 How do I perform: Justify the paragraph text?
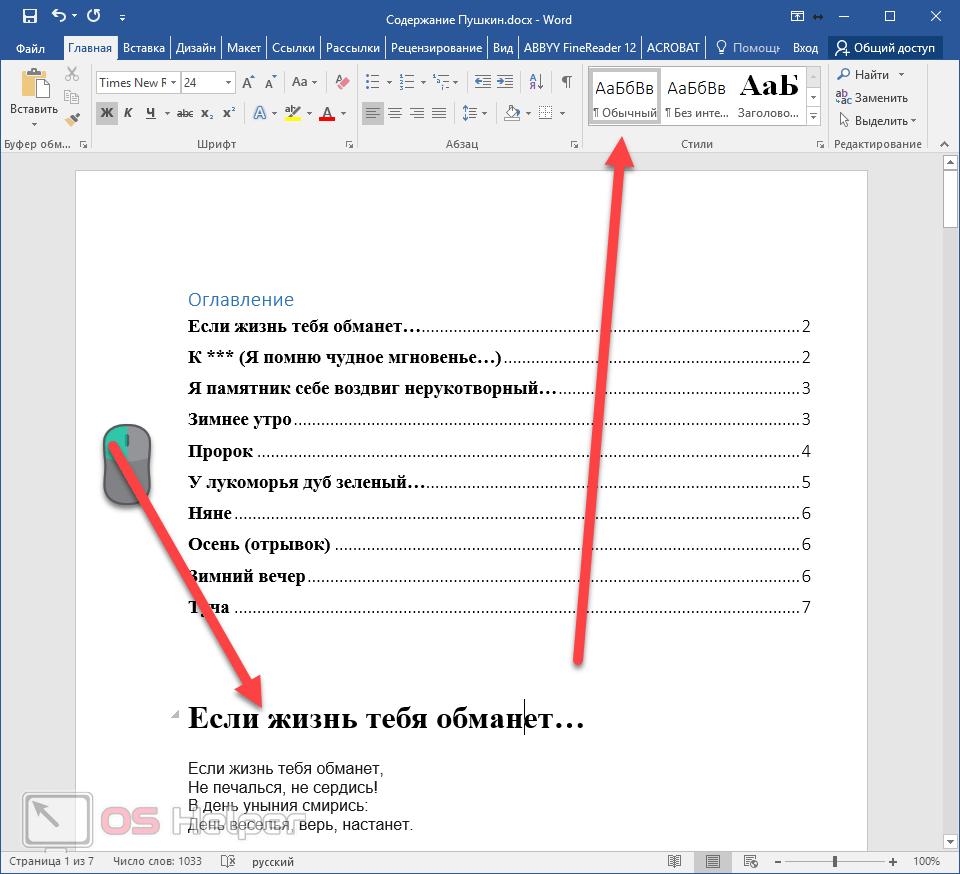coord(439,113)
